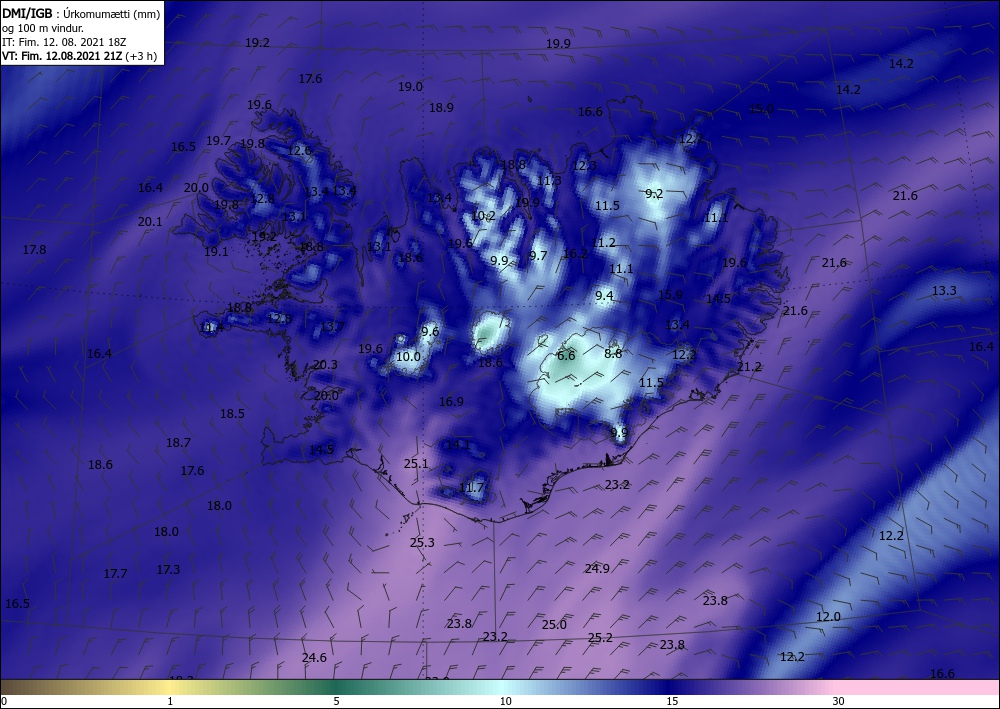Screen dimensions: 1000x709
Task: Click the map value "25.0"
Action: (554, 625)
